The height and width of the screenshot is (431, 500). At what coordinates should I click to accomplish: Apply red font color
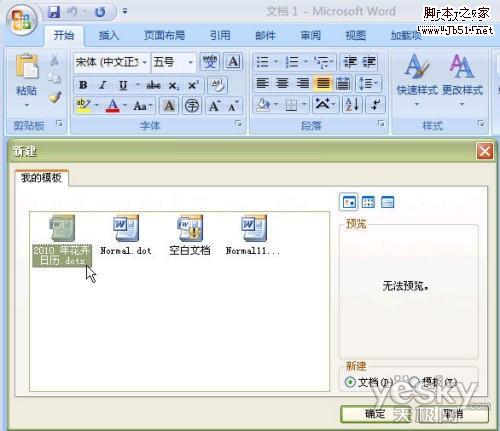[113, 106]
